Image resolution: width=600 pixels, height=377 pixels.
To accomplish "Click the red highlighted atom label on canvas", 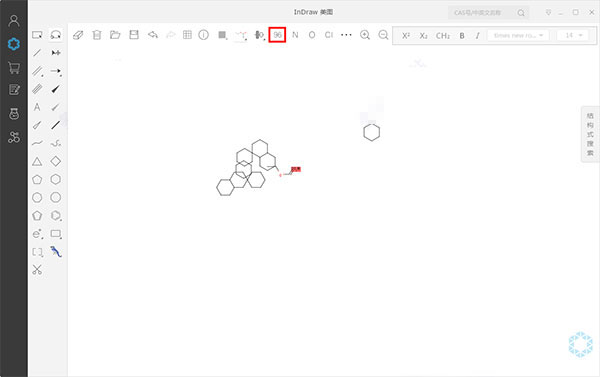I will (x=296, y=169).
